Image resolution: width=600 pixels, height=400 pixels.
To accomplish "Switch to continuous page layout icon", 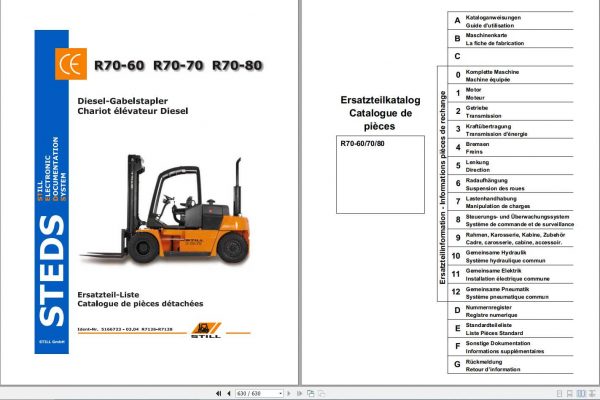I will [x=570, y=393].
